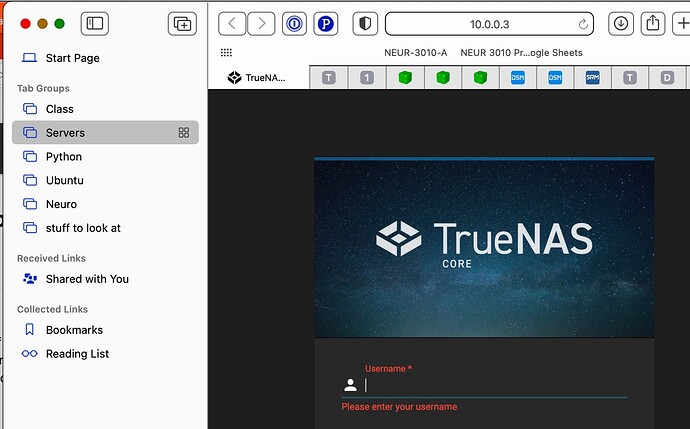Switch to the second DSM tab
The width and height of the screenshot is (690, 429).
tap(555, 78)
